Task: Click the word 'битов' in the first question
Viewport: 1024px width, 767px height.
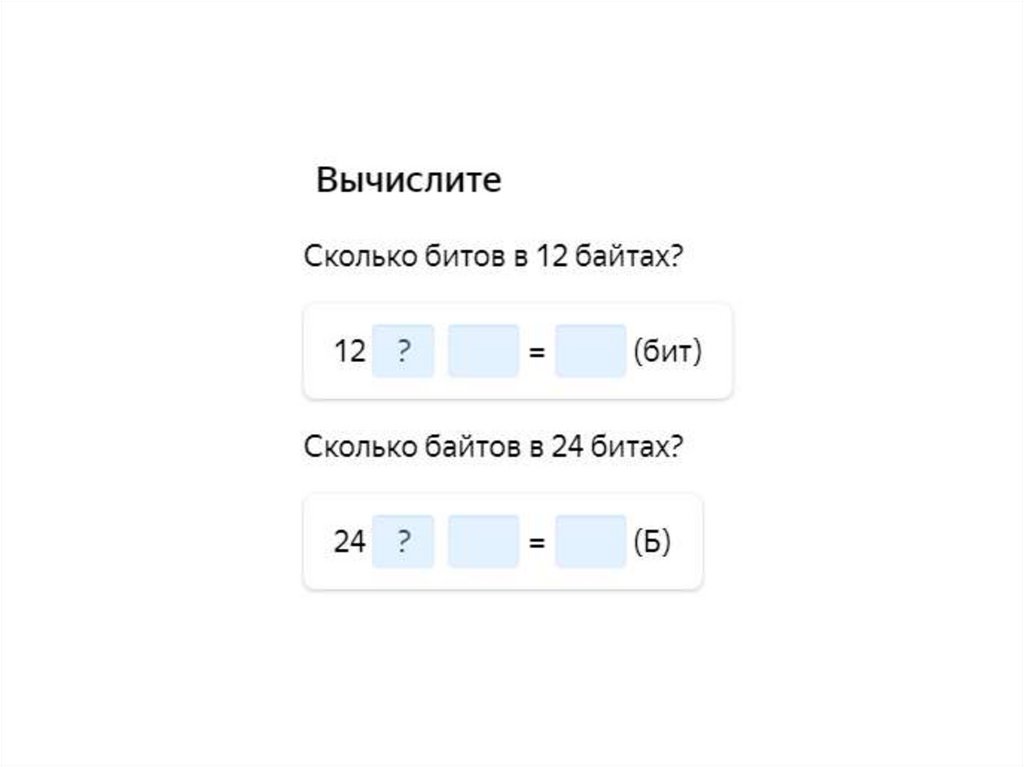Action: [x=470, y=256]
